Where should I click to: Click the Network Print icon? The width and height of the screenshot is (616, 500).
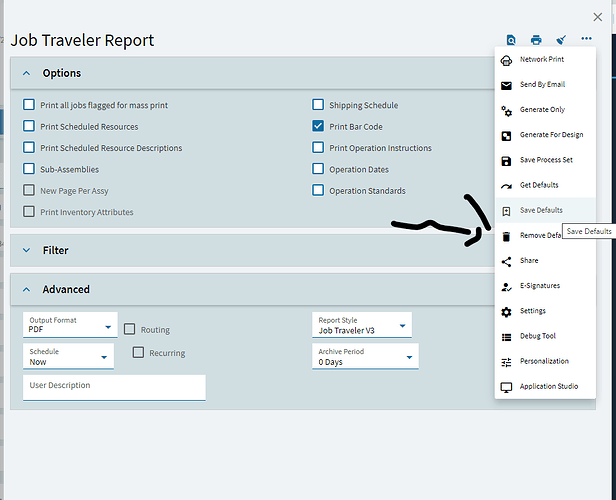pyautogui.click(x=506, y=60)
